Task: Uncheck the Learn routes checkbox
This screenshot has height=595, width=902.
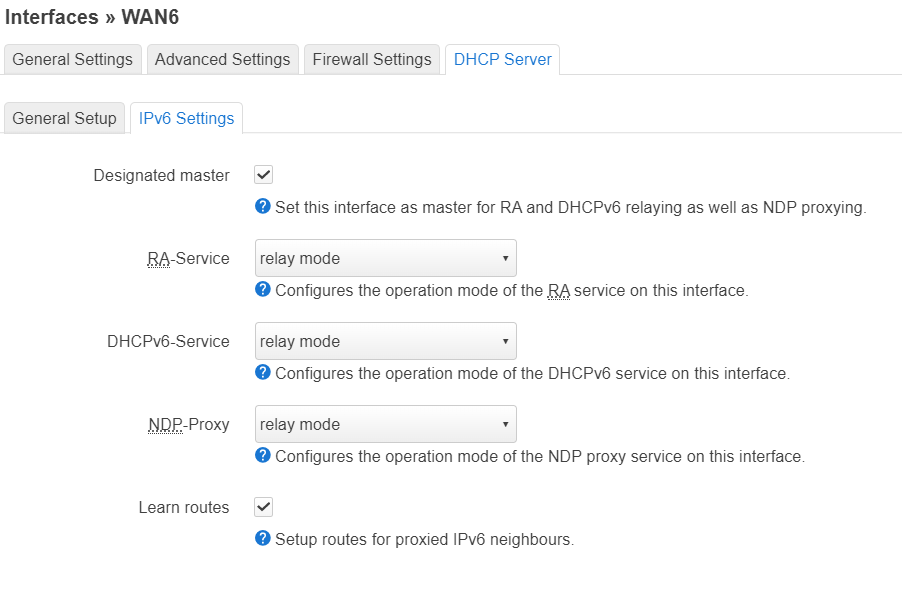Action: tap(264, 507)
